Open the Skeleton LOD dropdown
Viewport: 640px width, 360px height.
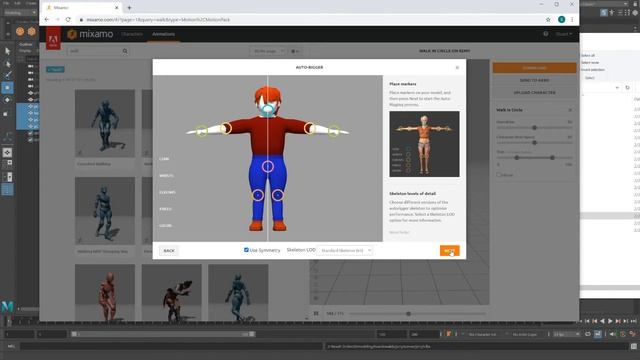(345, 250)
